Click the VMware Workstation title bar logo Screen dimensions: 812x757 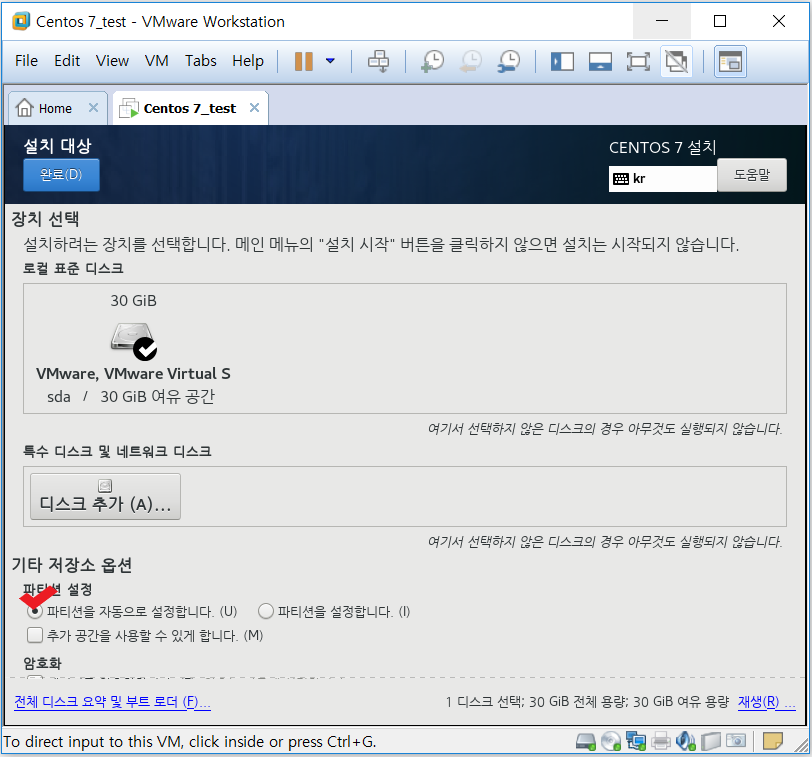tap(21, 22)
